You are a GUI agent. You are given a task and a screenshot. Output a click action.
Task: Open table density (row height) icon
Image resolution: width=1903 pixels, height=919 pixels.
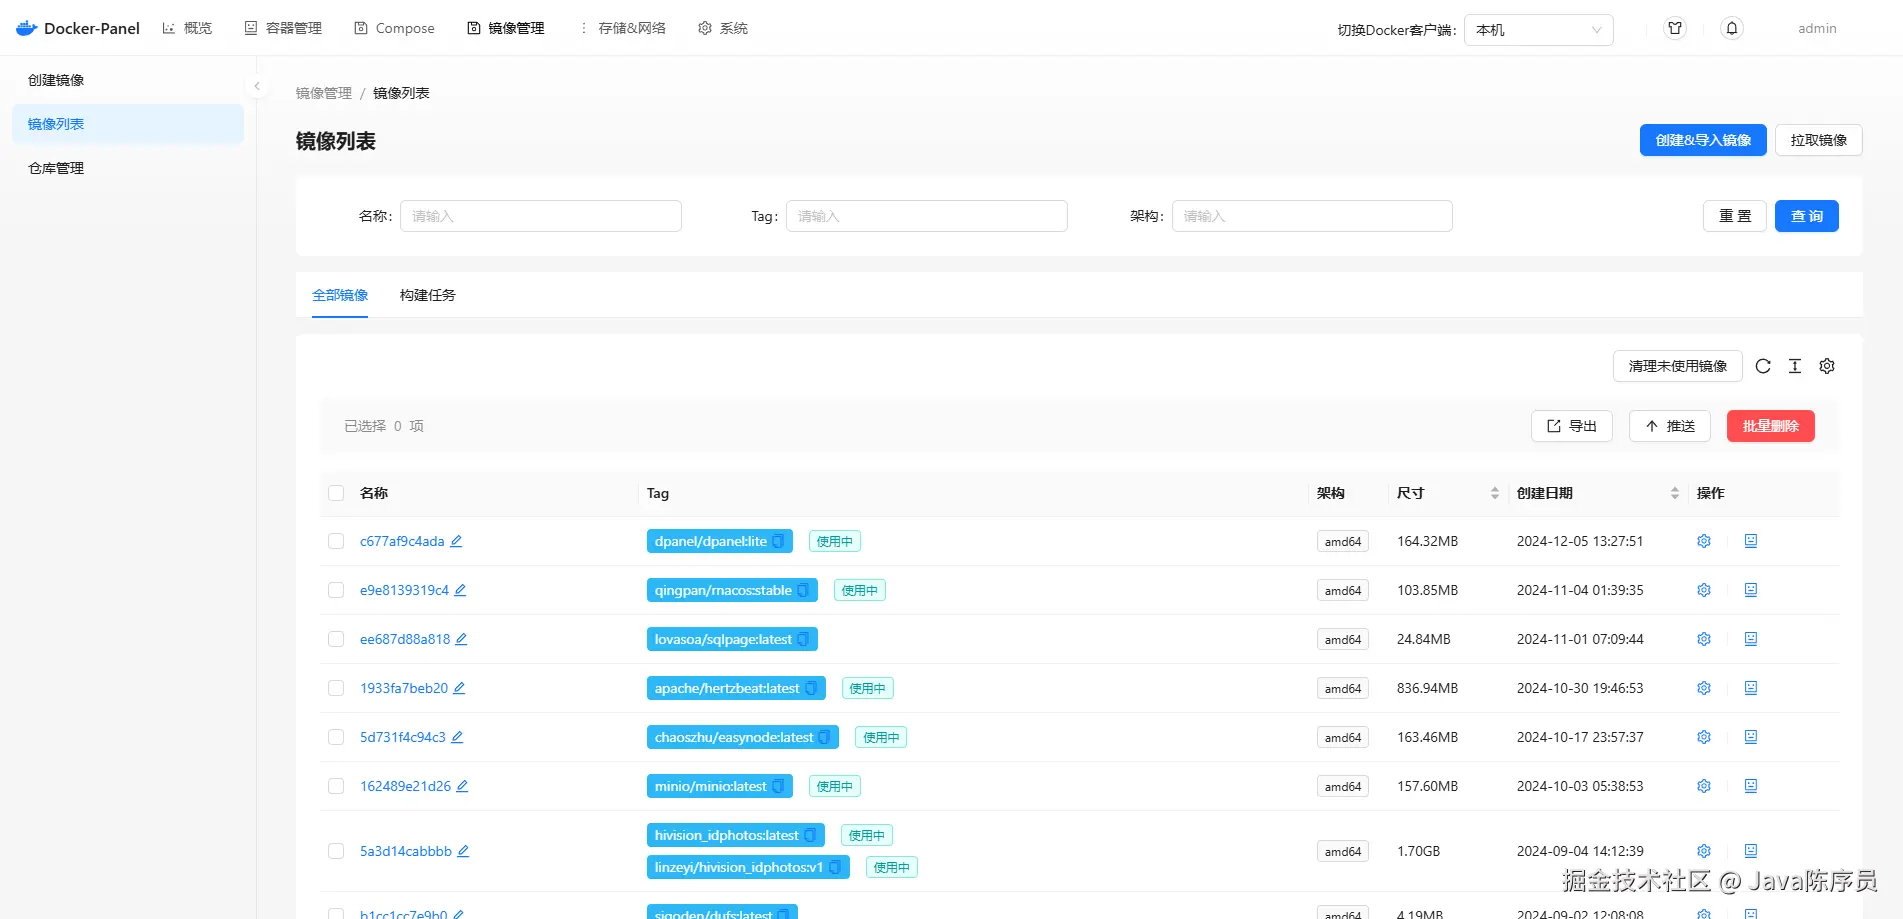1795,366
